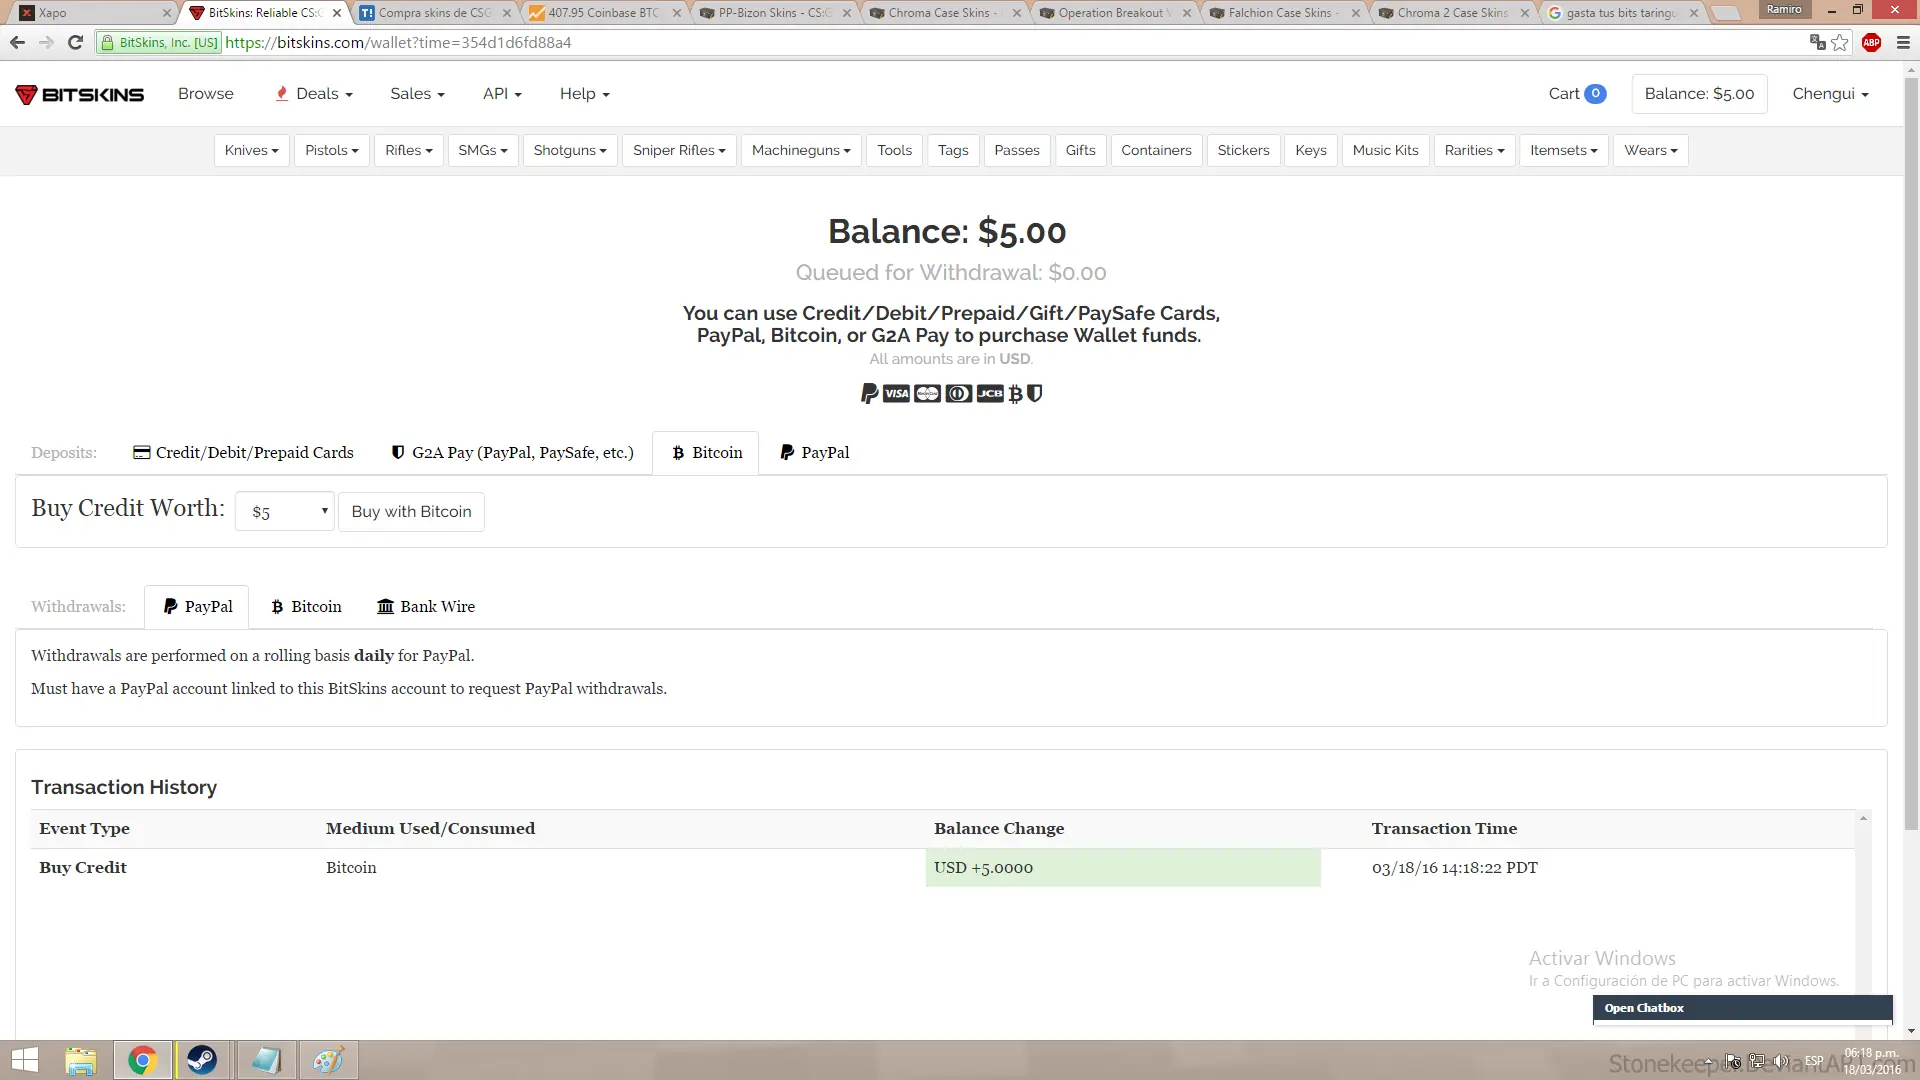
Task: Open the Chengui account dropdown
Action: pyautogui.click(x=1830, y=94)
